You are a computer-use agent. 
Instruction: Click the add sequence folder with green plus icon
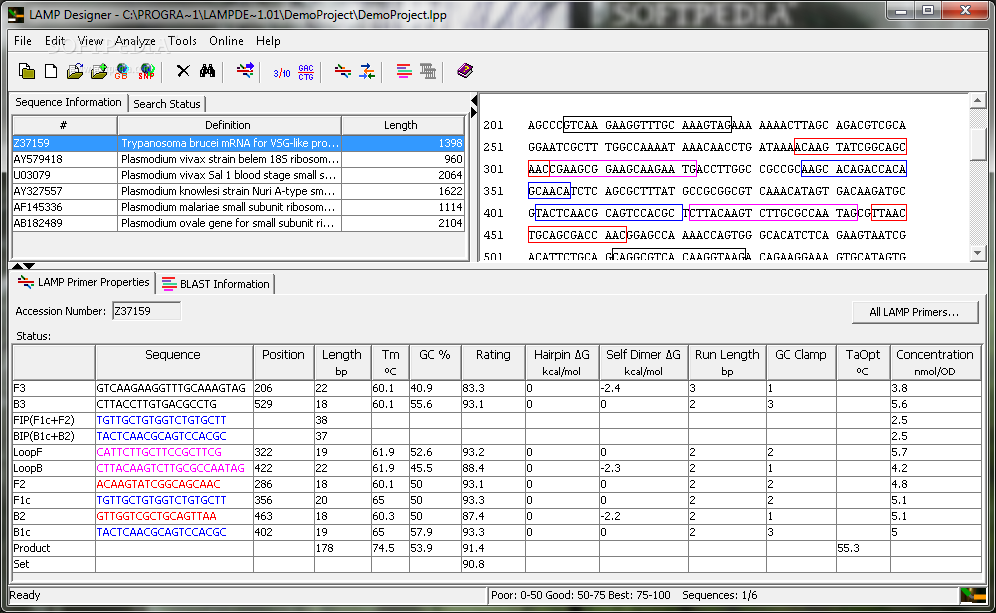tap(98, 71)
